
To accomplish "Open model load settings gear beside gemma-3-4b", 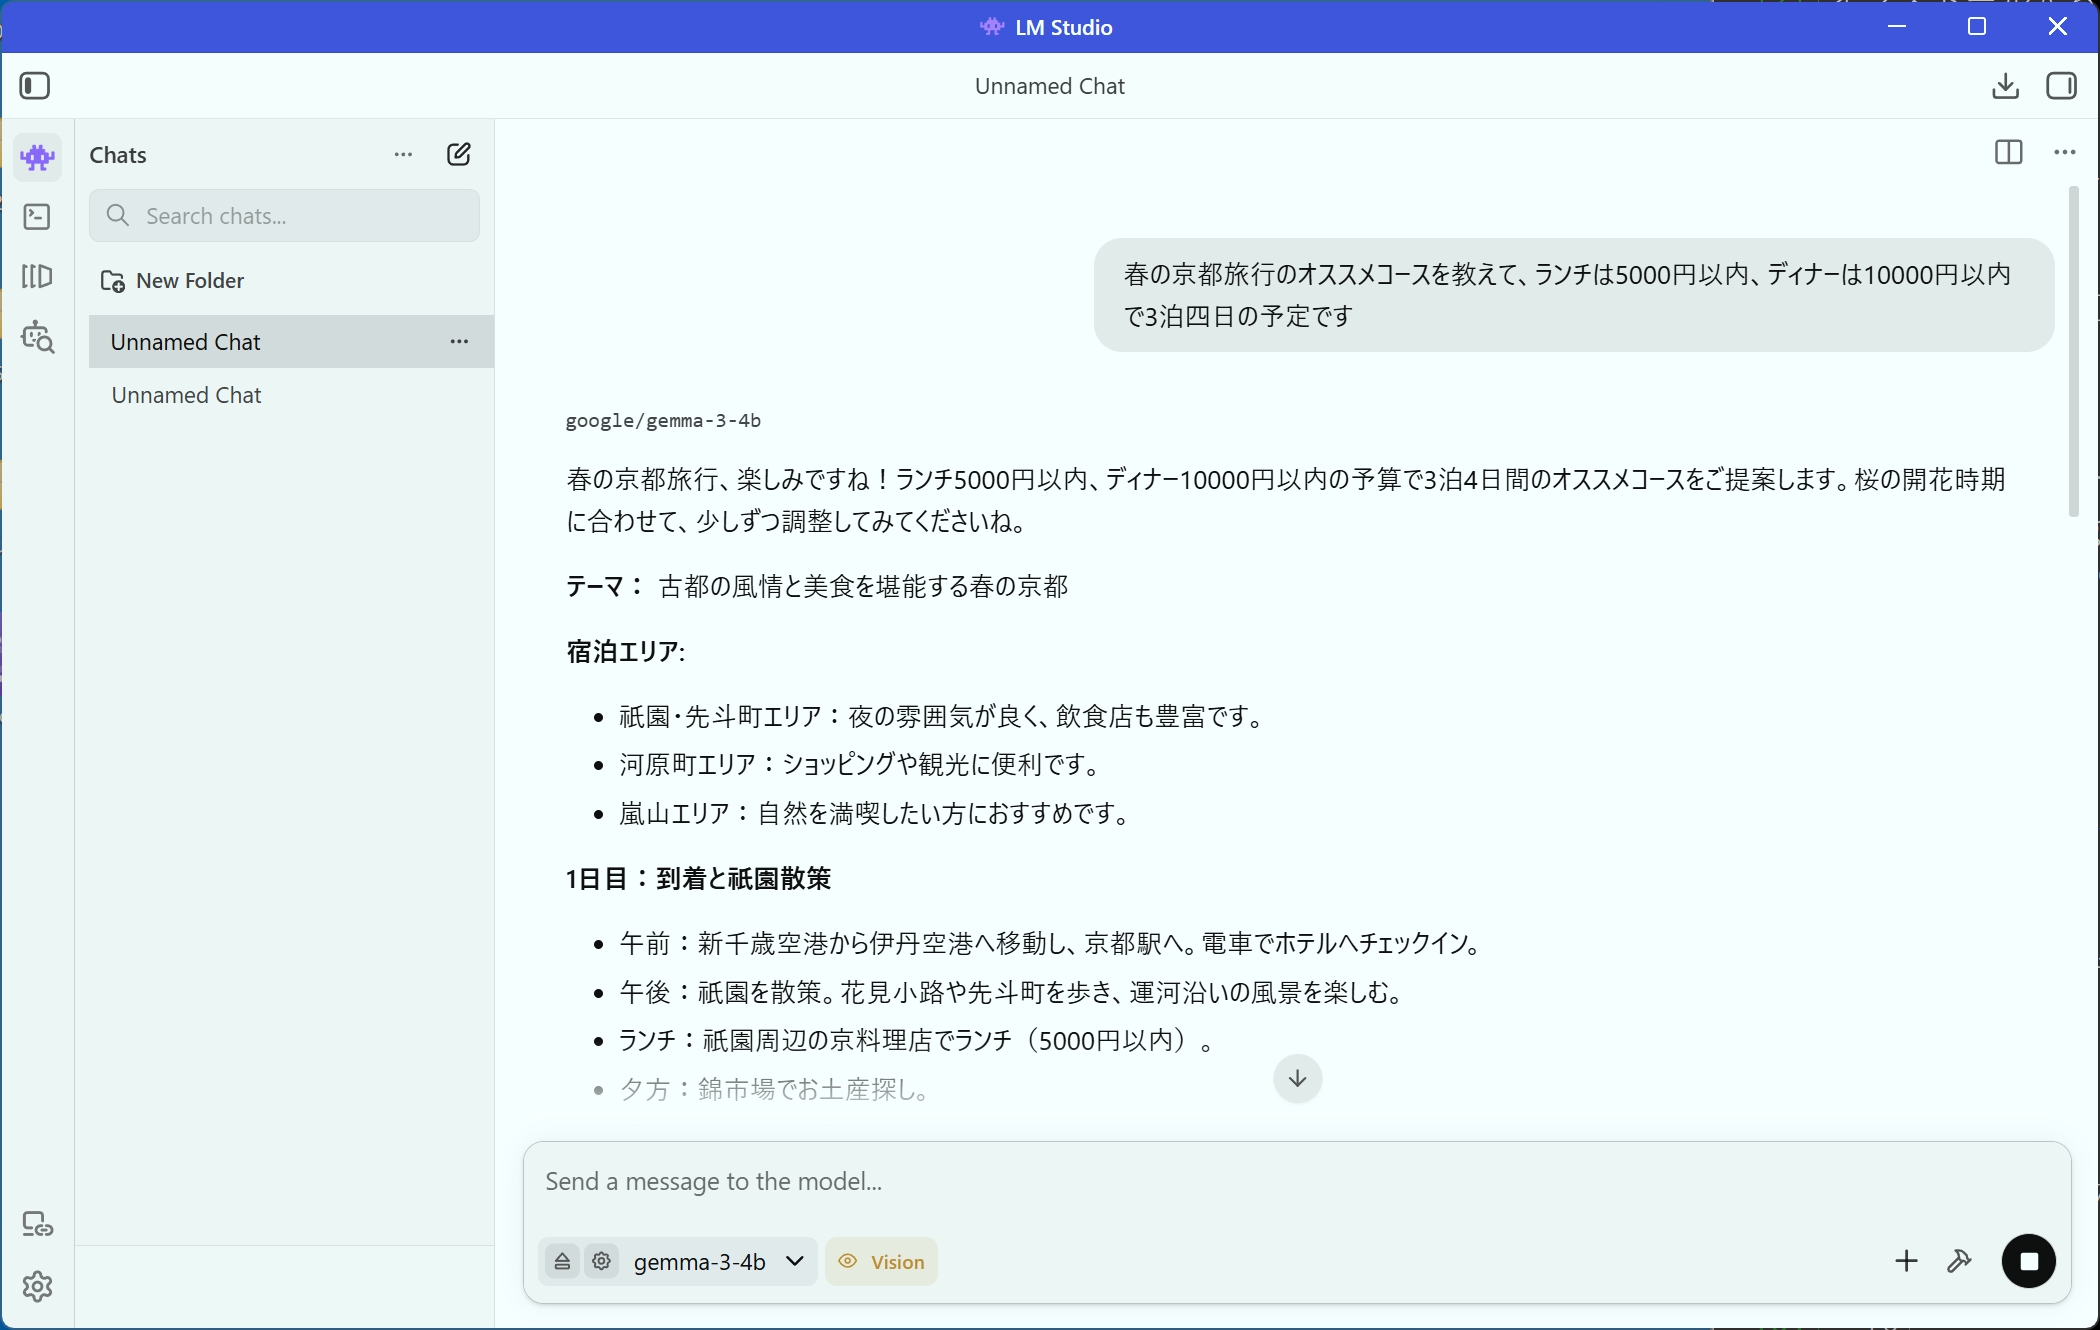I will (602, 1262).
